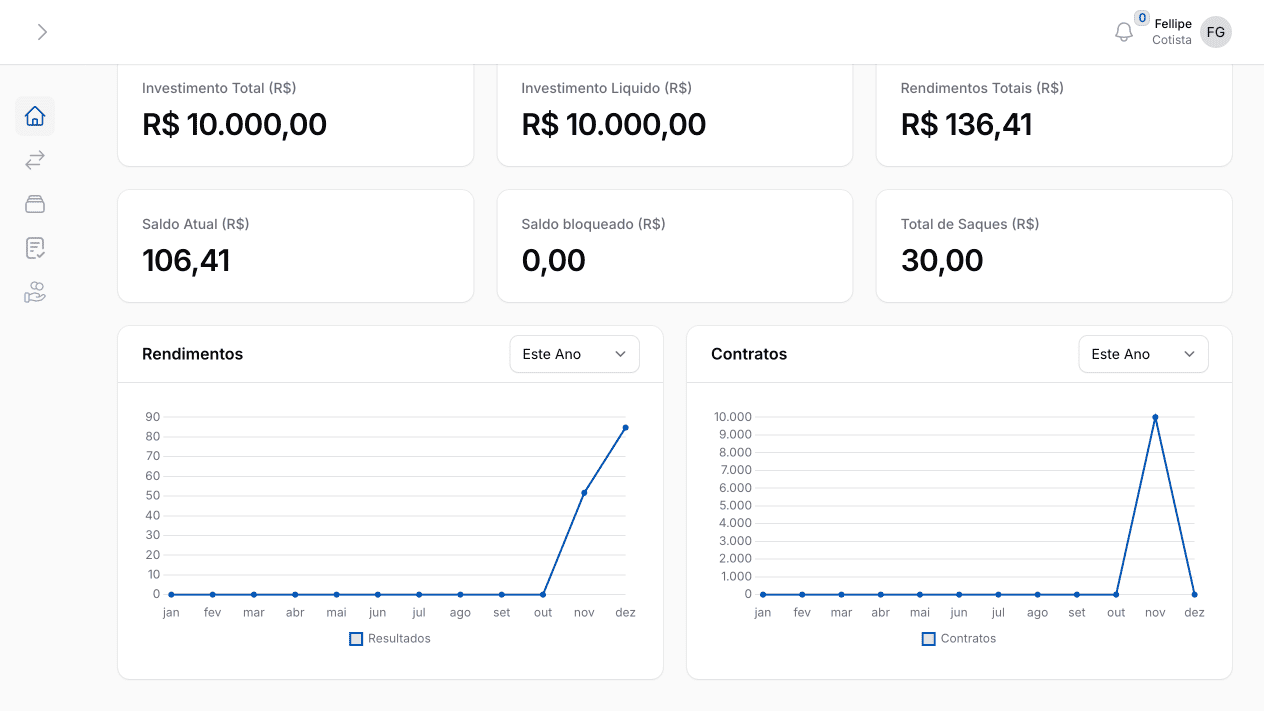Open the FG user avatar menu
Image resolution: width=1264 pixels, height=711 pixels.
click(1216, 32)
